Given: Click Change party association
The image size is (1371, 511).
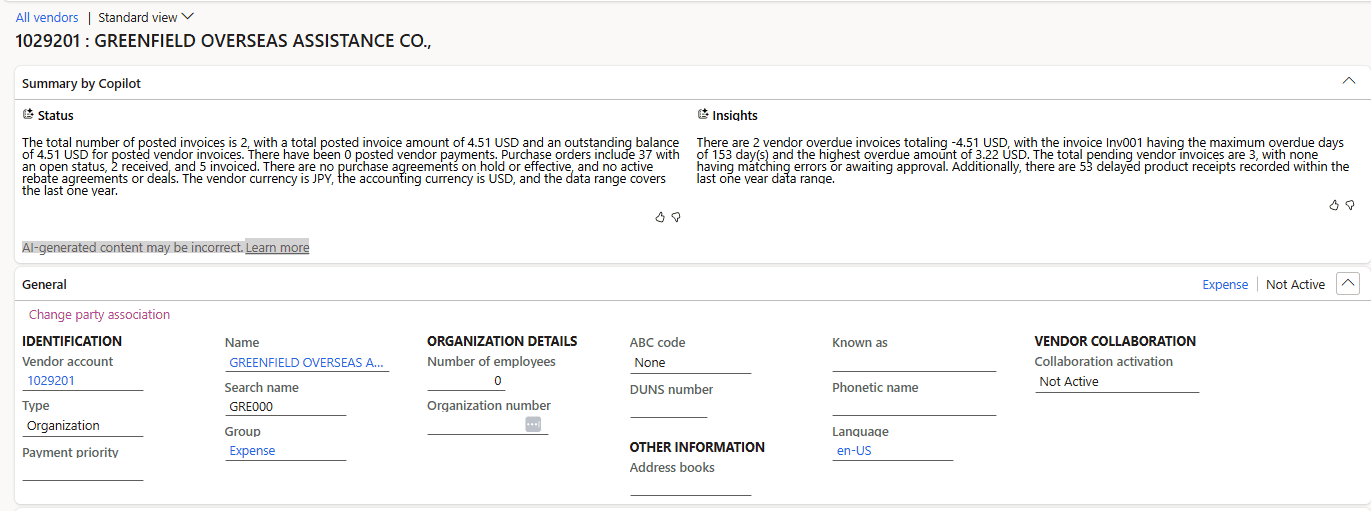Looking at the screenshot, I should coord(99,314).
